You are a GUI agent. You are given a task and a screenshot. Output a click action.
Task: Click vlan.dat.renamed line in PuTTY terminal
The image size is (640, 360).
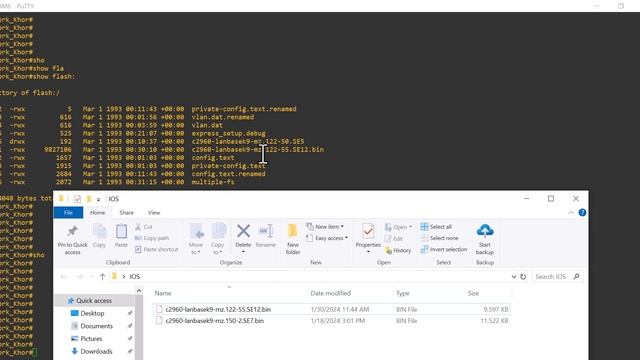[x=222, y=117]
